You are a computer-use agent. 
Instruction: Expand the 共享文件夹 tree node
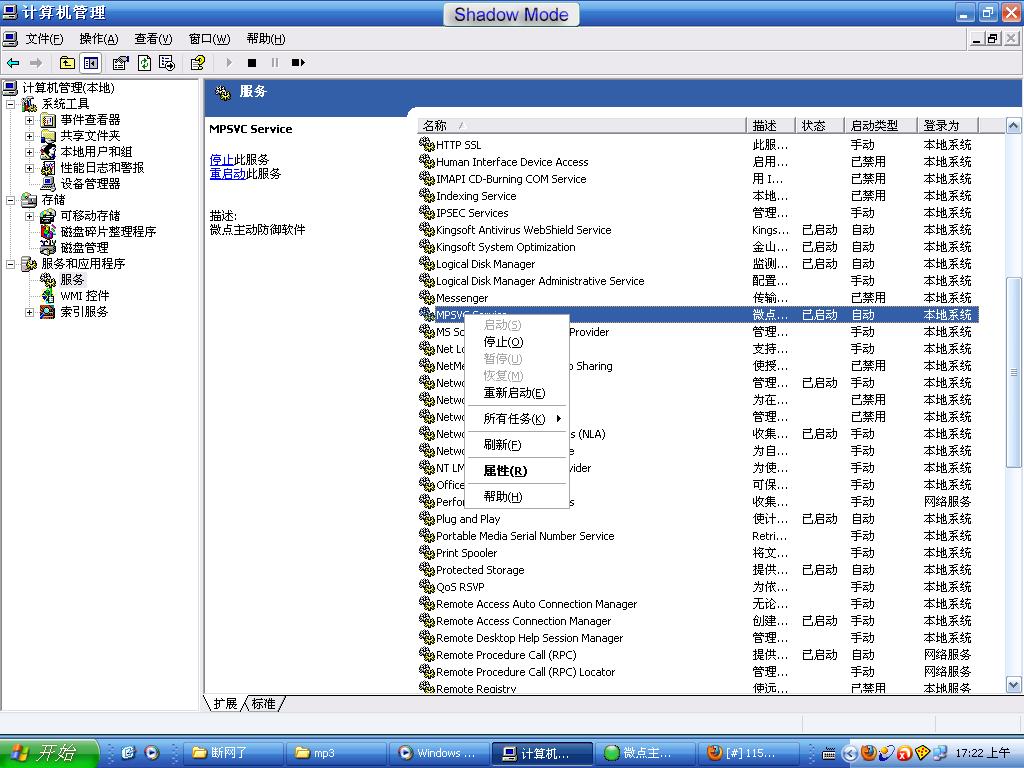pyautogui.click(x=29, y=136)
